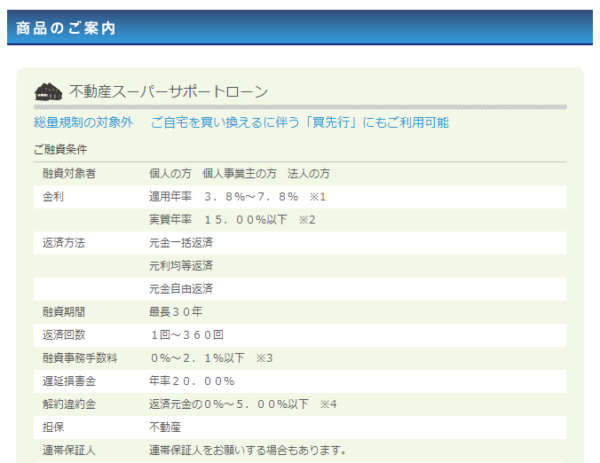600x463 pixels.
Task: Select the '元利均等返済' entry
Action: [x=181, y=266]
